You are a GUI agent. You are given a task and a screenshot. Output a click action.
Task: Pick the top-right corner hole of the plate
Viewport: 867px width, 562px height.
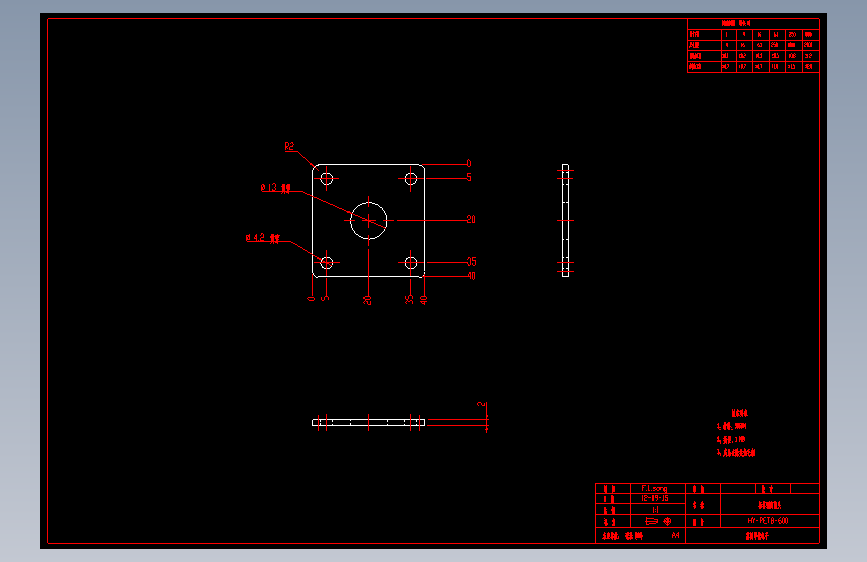(x=411, y=179)
